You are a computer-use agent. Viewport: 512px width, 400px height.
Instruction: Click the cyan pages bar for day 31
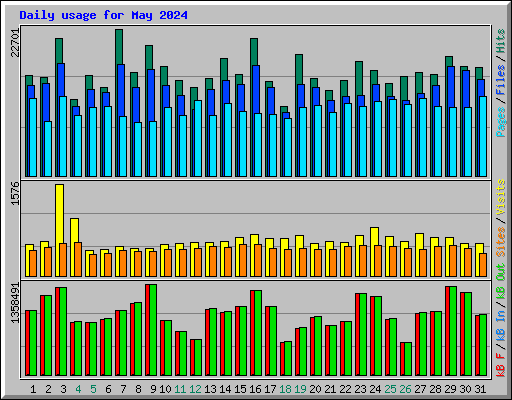coord(483,136)
